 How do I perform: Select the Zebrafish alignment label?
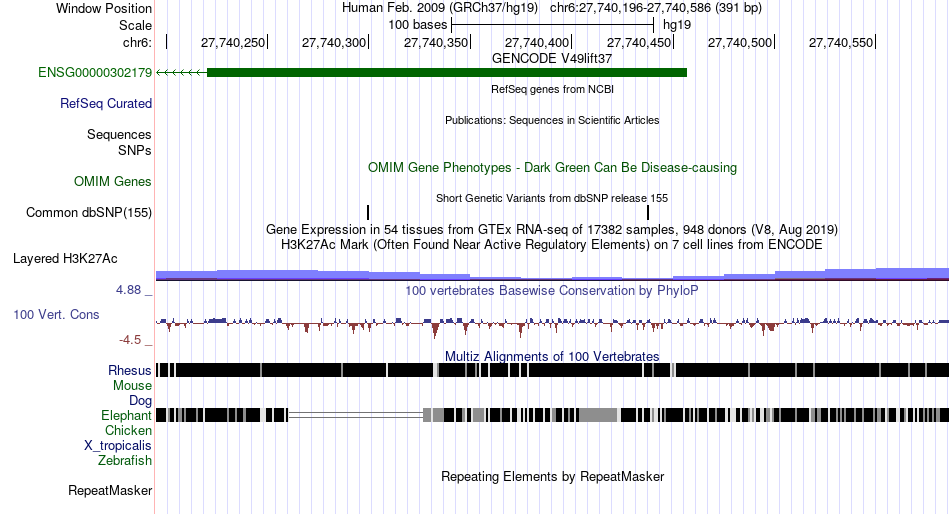(125, 461)
